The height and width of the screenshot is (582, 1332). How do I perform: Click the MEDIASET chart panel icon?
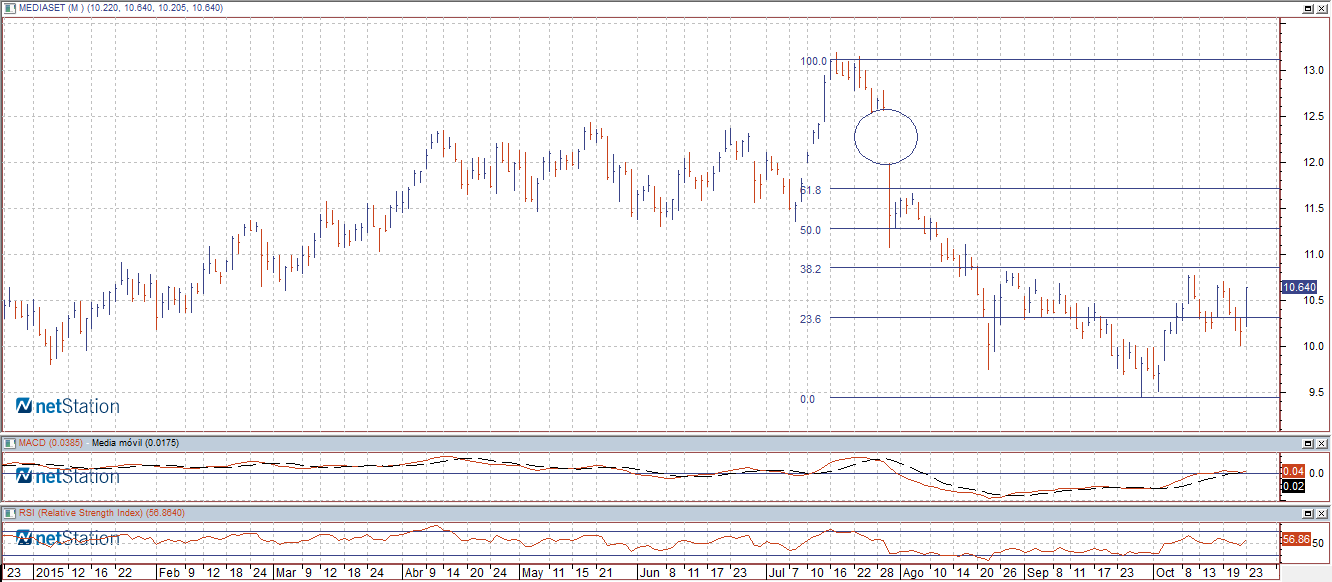[x=11, y=7]
